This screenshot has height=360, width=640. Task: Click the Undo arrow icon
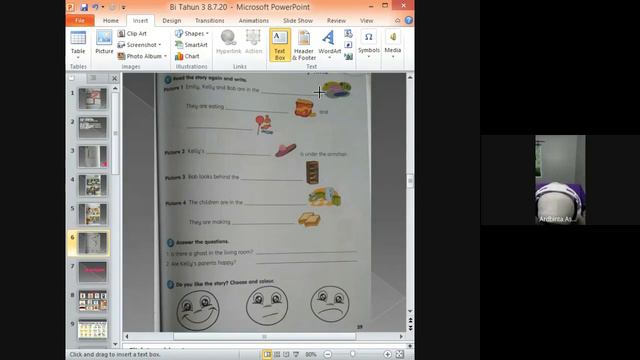pyautogui.click(x=96, y=7)
